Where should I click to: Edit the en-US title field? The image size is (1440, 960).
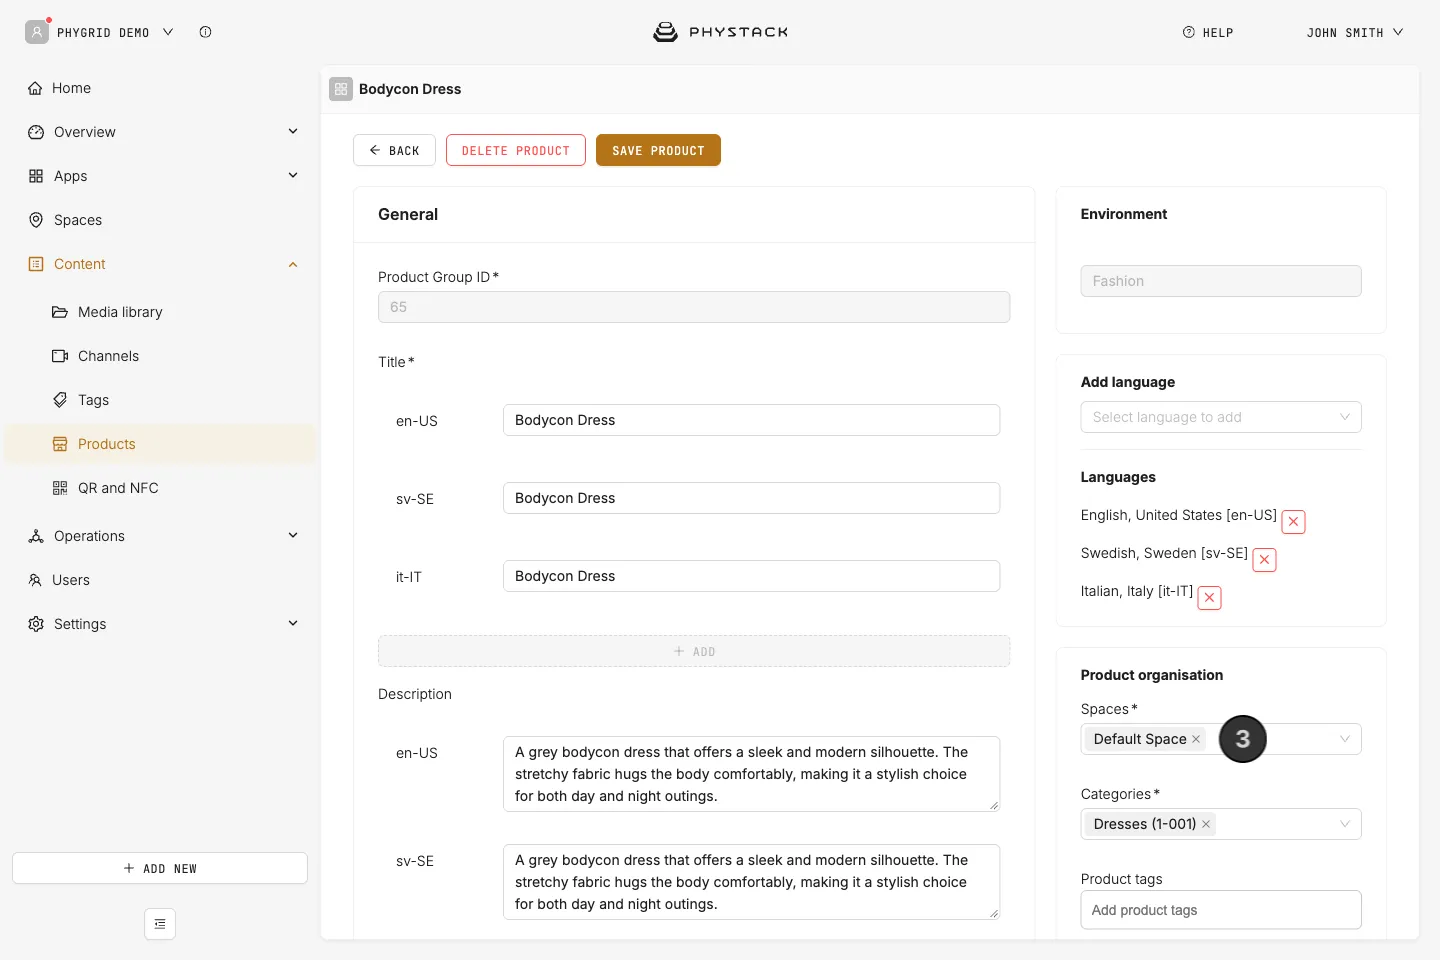pos(751,420)
